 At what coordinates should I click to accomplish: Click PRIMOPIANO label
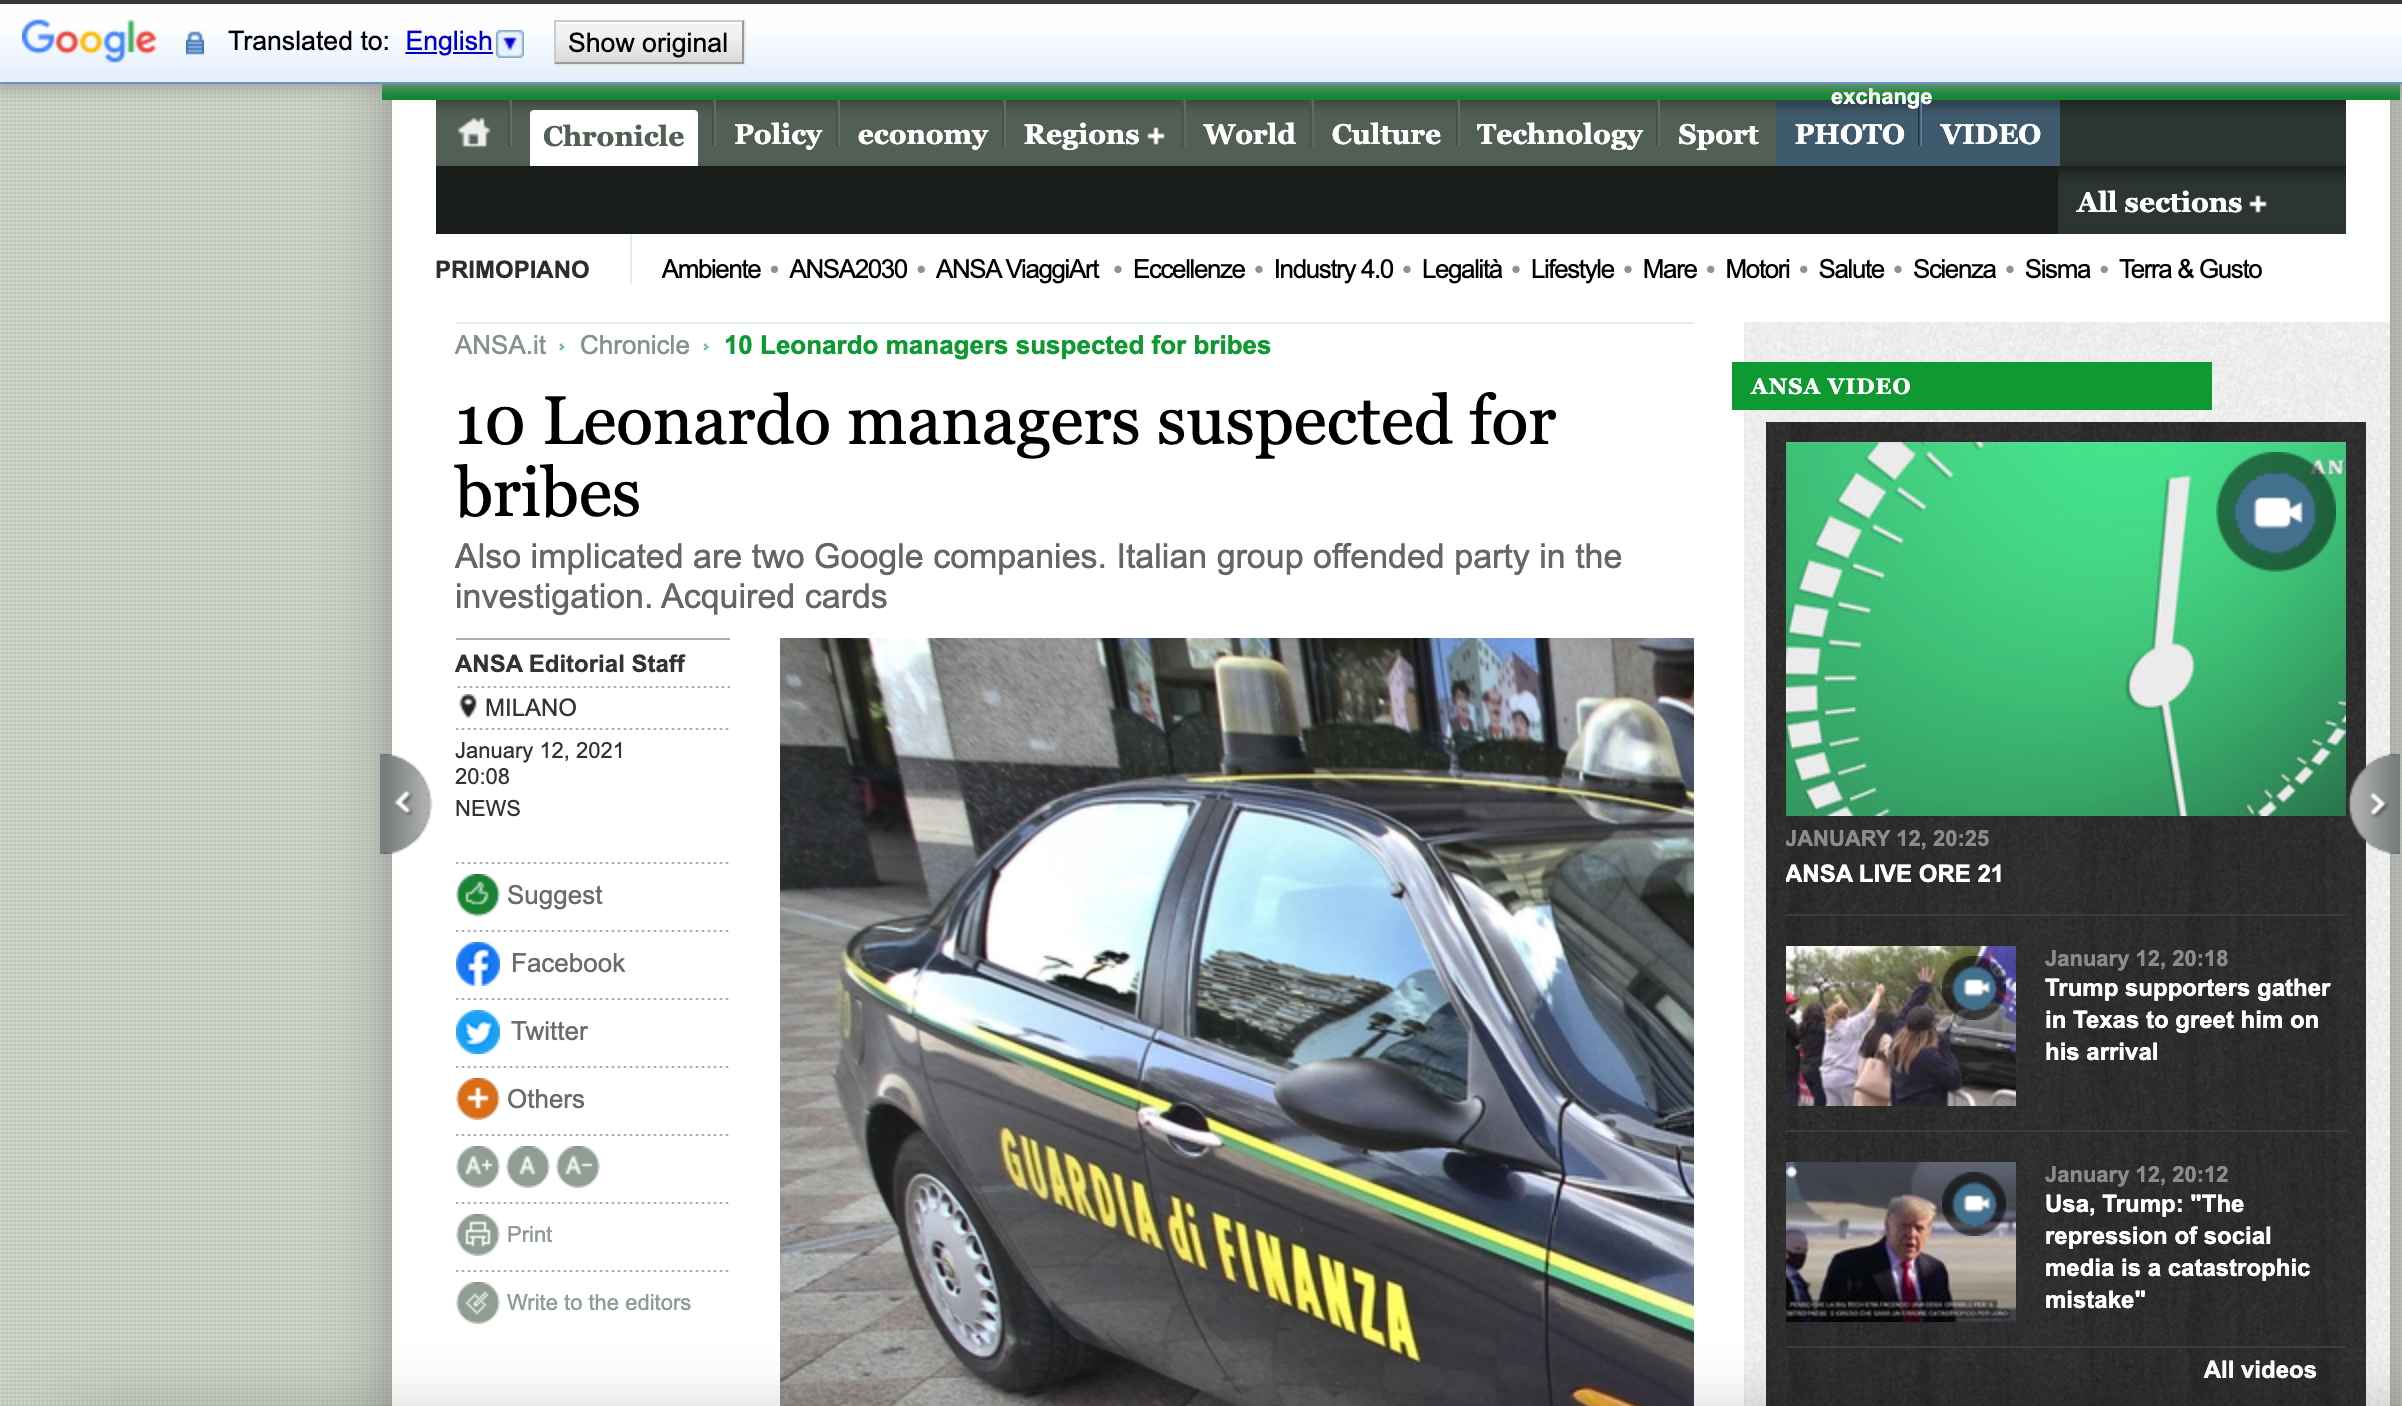click(x=512, y=269)
